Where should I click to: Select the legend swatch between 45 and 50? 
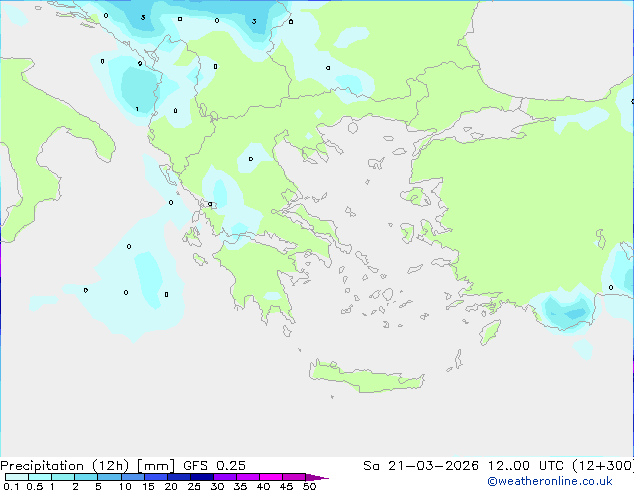(x=294, y=477)
